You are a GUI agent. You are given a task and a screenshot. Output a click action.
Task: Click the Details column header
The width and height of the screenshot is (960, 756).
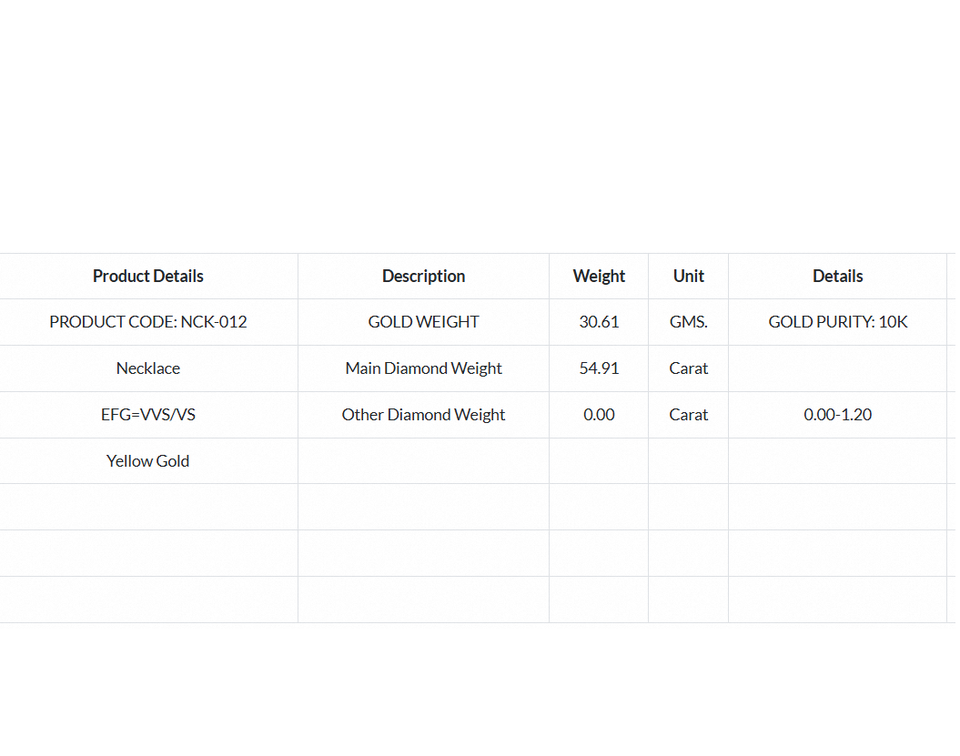[x=838, y=276]
